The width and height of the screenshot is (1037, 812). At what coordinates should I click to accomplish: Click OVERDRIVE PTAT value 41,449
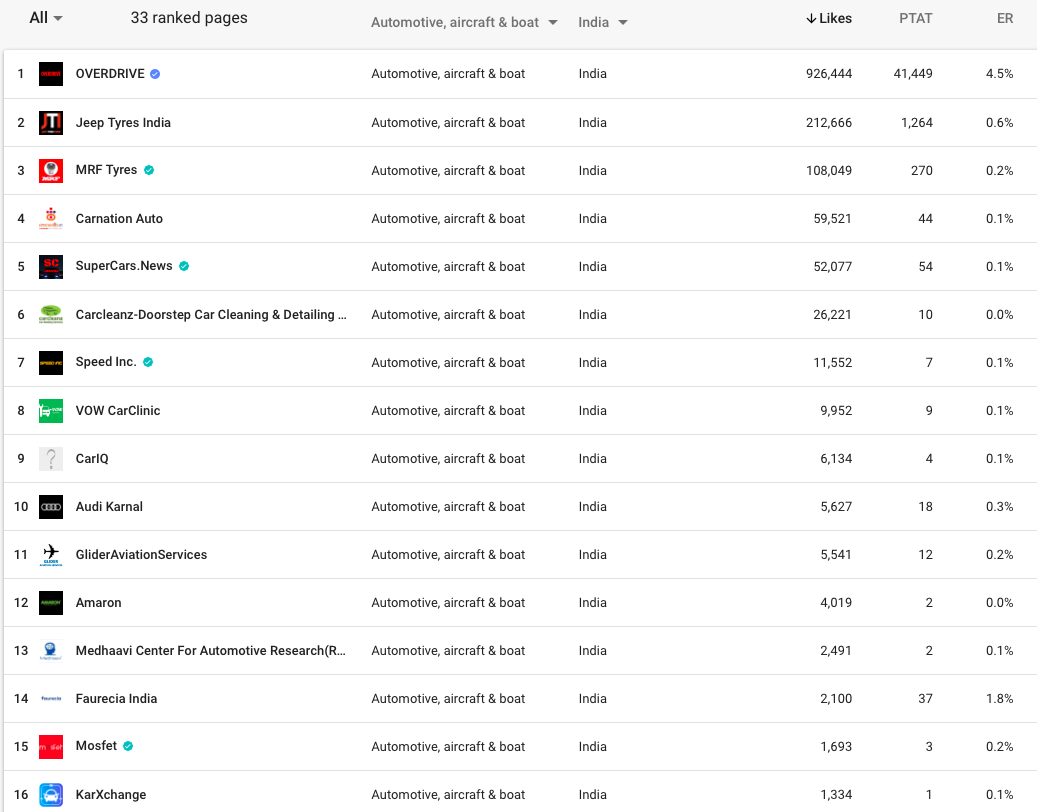click(x=913, y=74)
